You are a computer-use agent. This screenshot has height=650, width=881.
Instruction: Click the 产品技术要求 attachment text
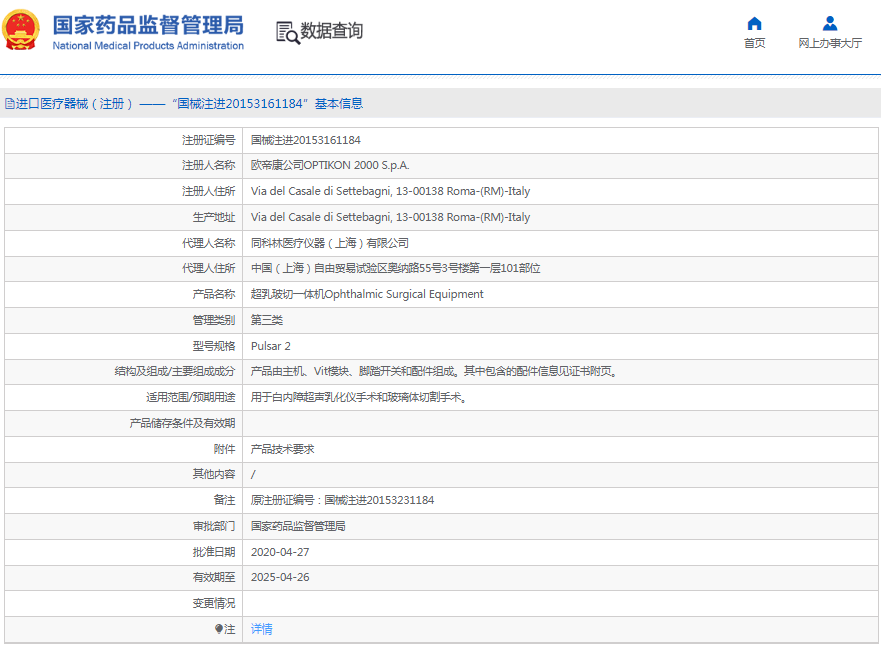tap(282, 449)
